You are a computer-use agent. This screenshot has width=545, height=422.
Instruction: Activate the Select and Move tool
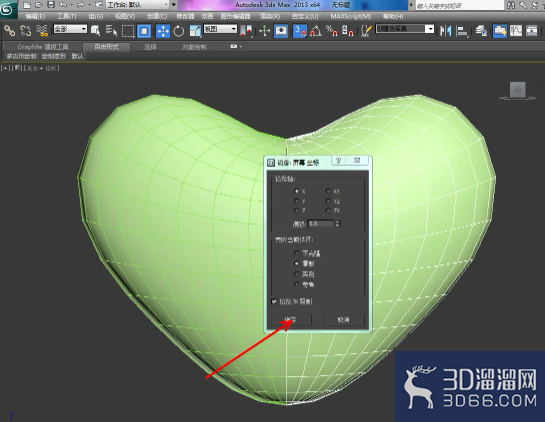click(163, 31)
